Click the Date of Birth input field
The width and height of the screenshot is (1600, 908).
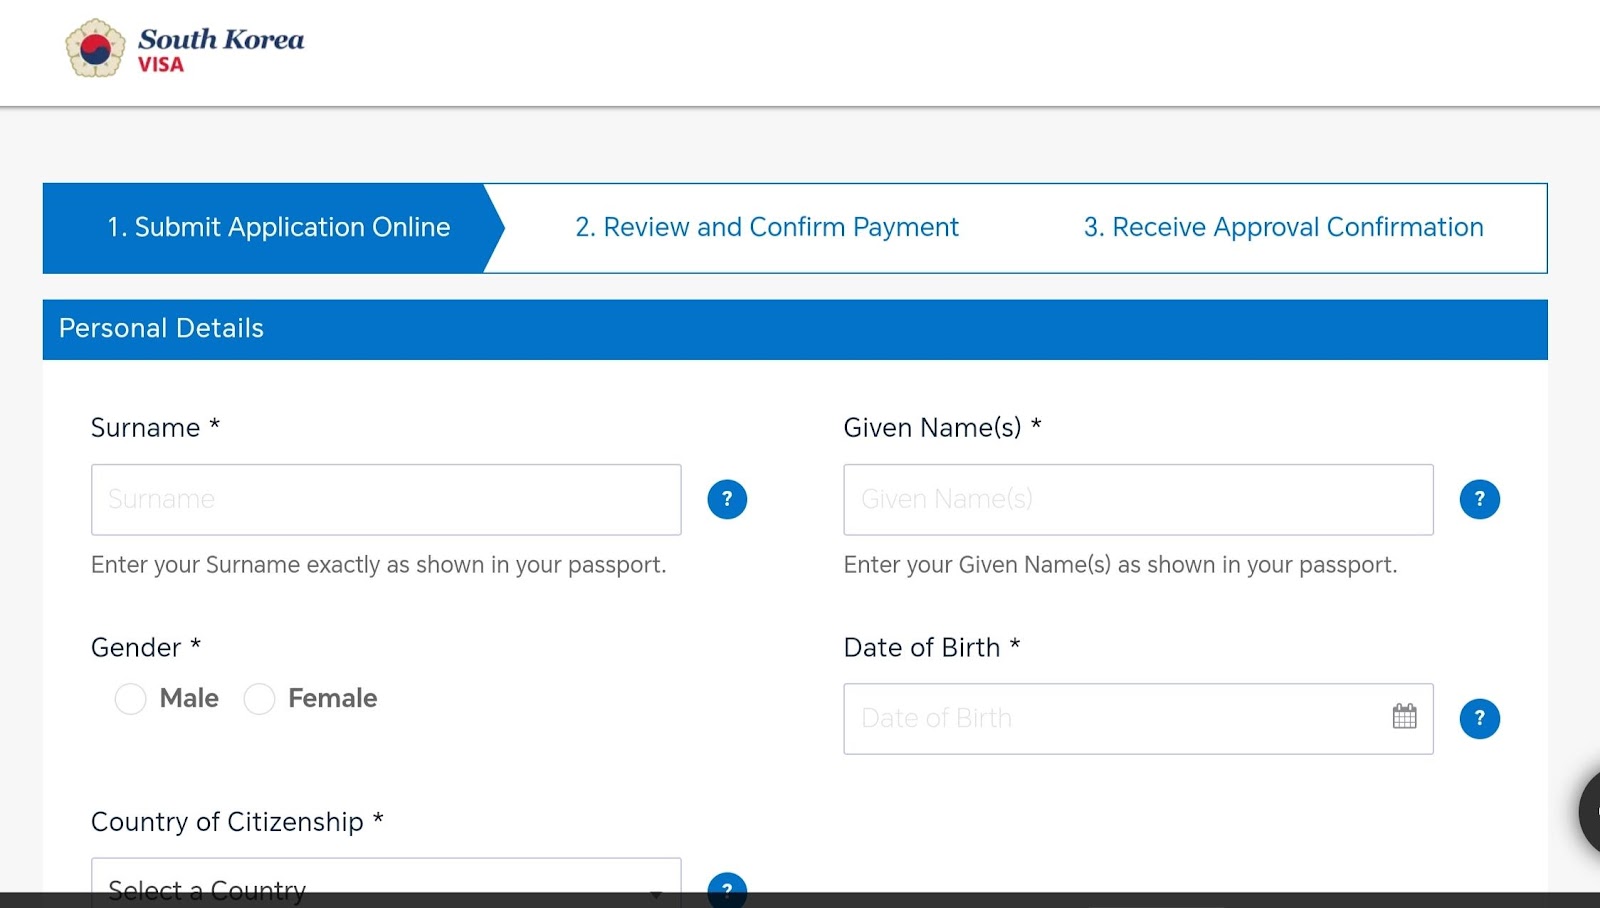1110,718
